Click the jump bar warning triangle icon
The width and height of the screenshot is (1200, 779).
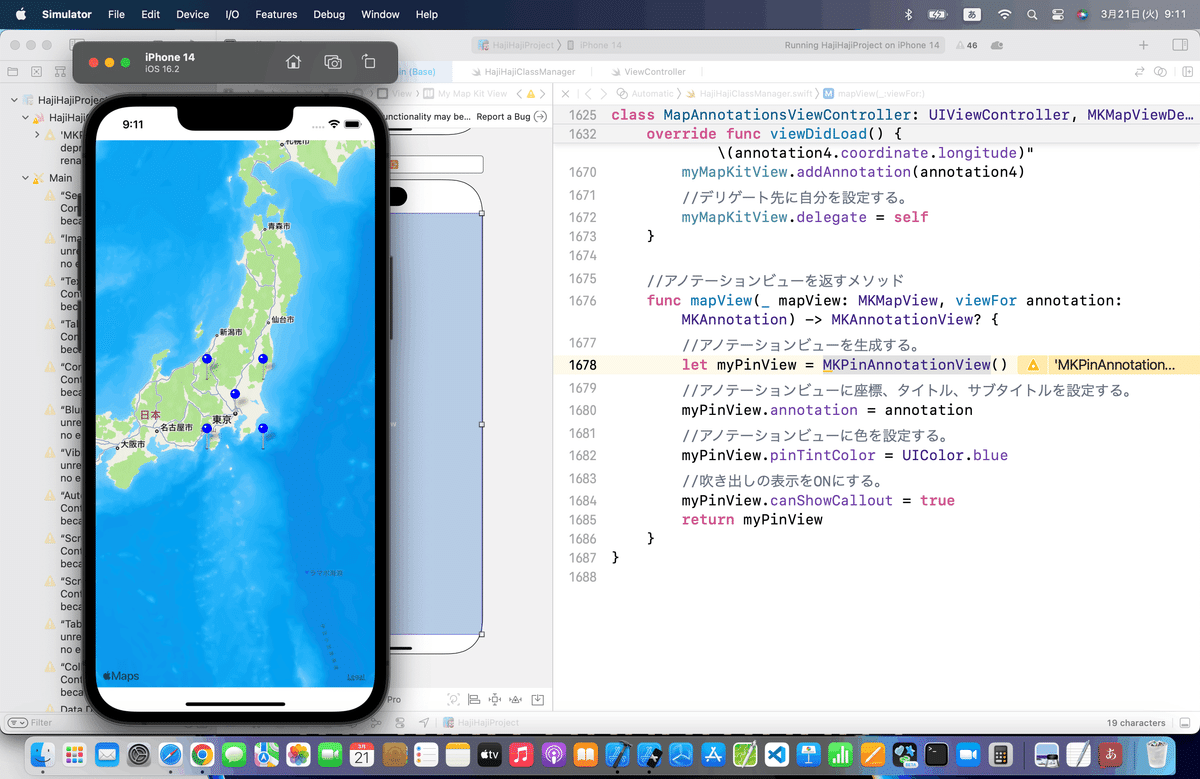point(531,93)
